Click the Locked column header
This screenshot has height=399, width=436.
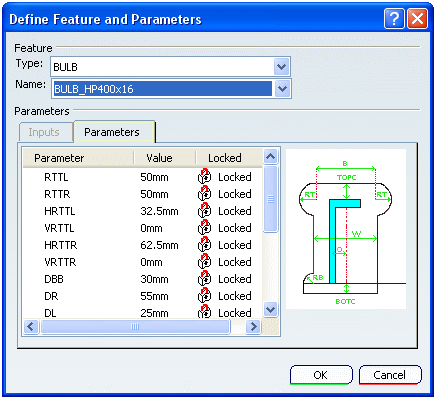click(229, 158)
